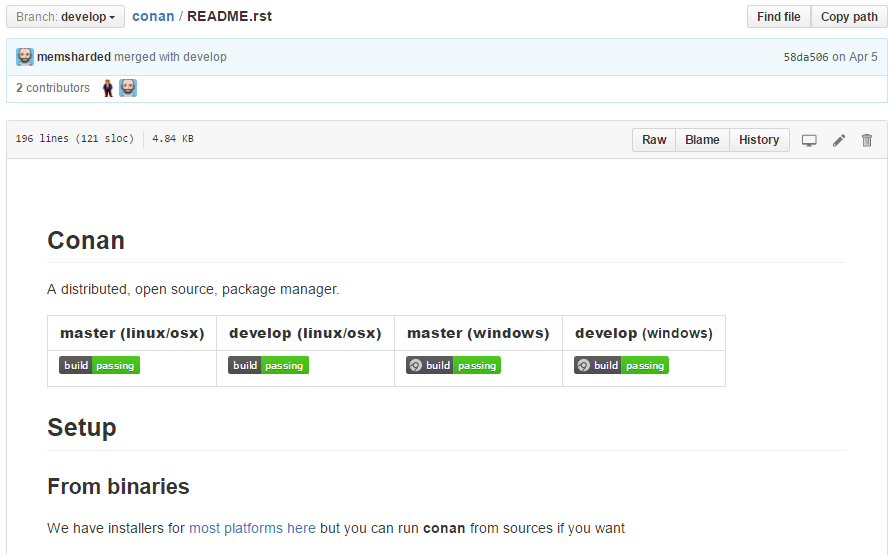896x555 pixels.
Task: Open Blame view for README.rst
Action: 702,140
